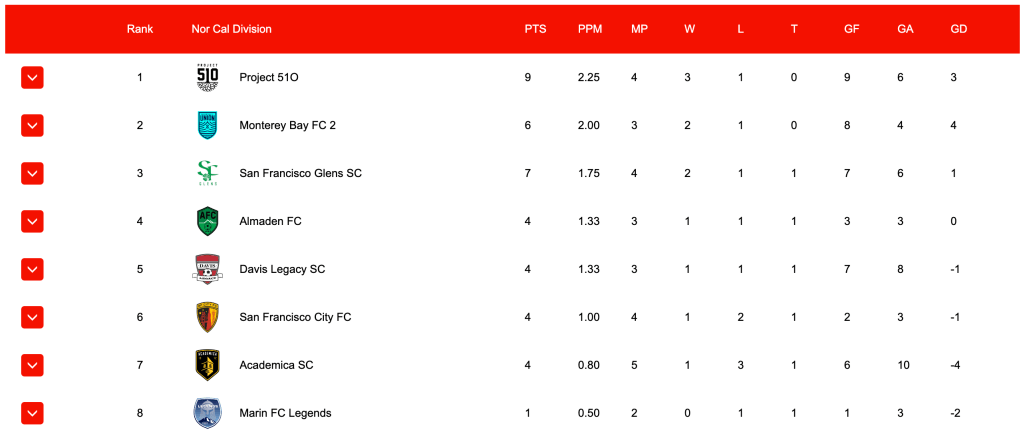This screenshot has width=1023, height=430.
Task: Expand the San Francisco Glens SC row
Action: (32, 173)
